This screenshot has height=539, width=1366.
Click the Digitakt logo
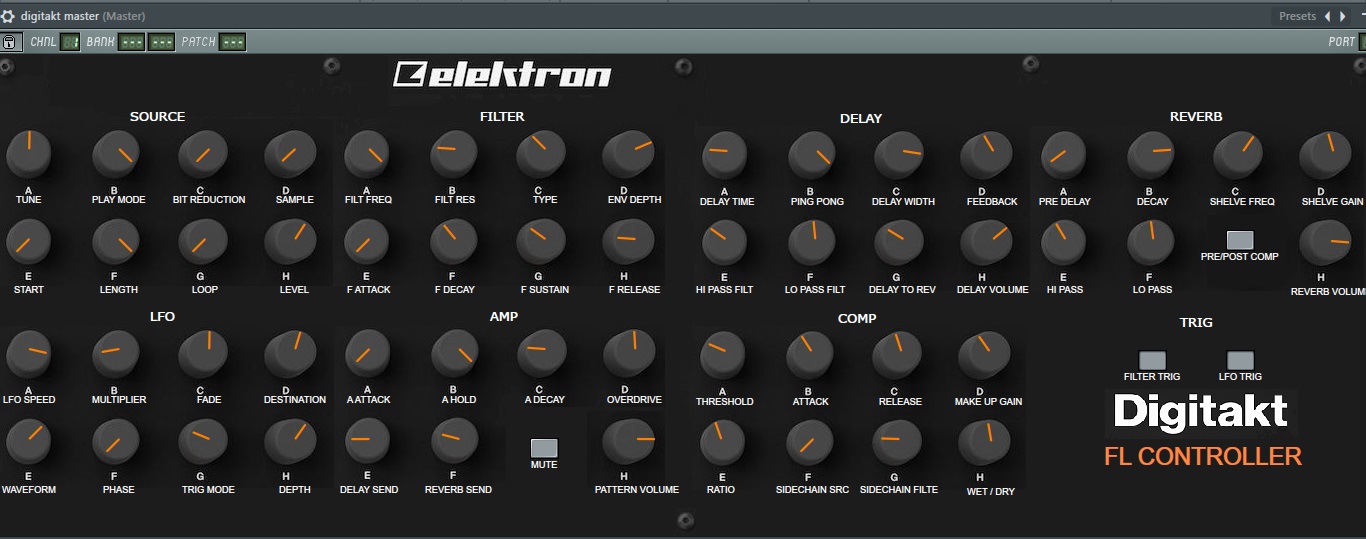pyautogui.click(x=1200, y=412)
